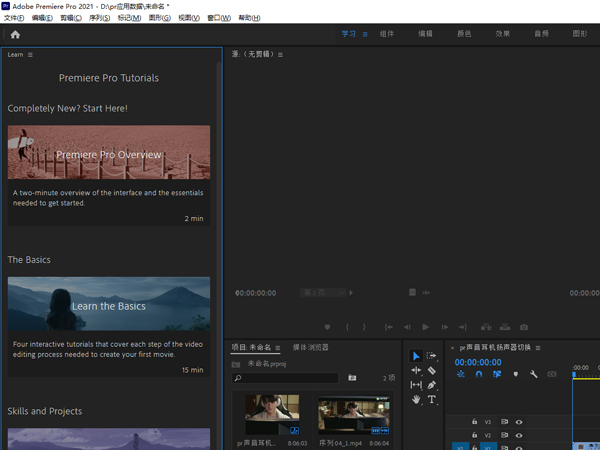Start the Premiere Pro Overview tutorial

pos(109,152)
